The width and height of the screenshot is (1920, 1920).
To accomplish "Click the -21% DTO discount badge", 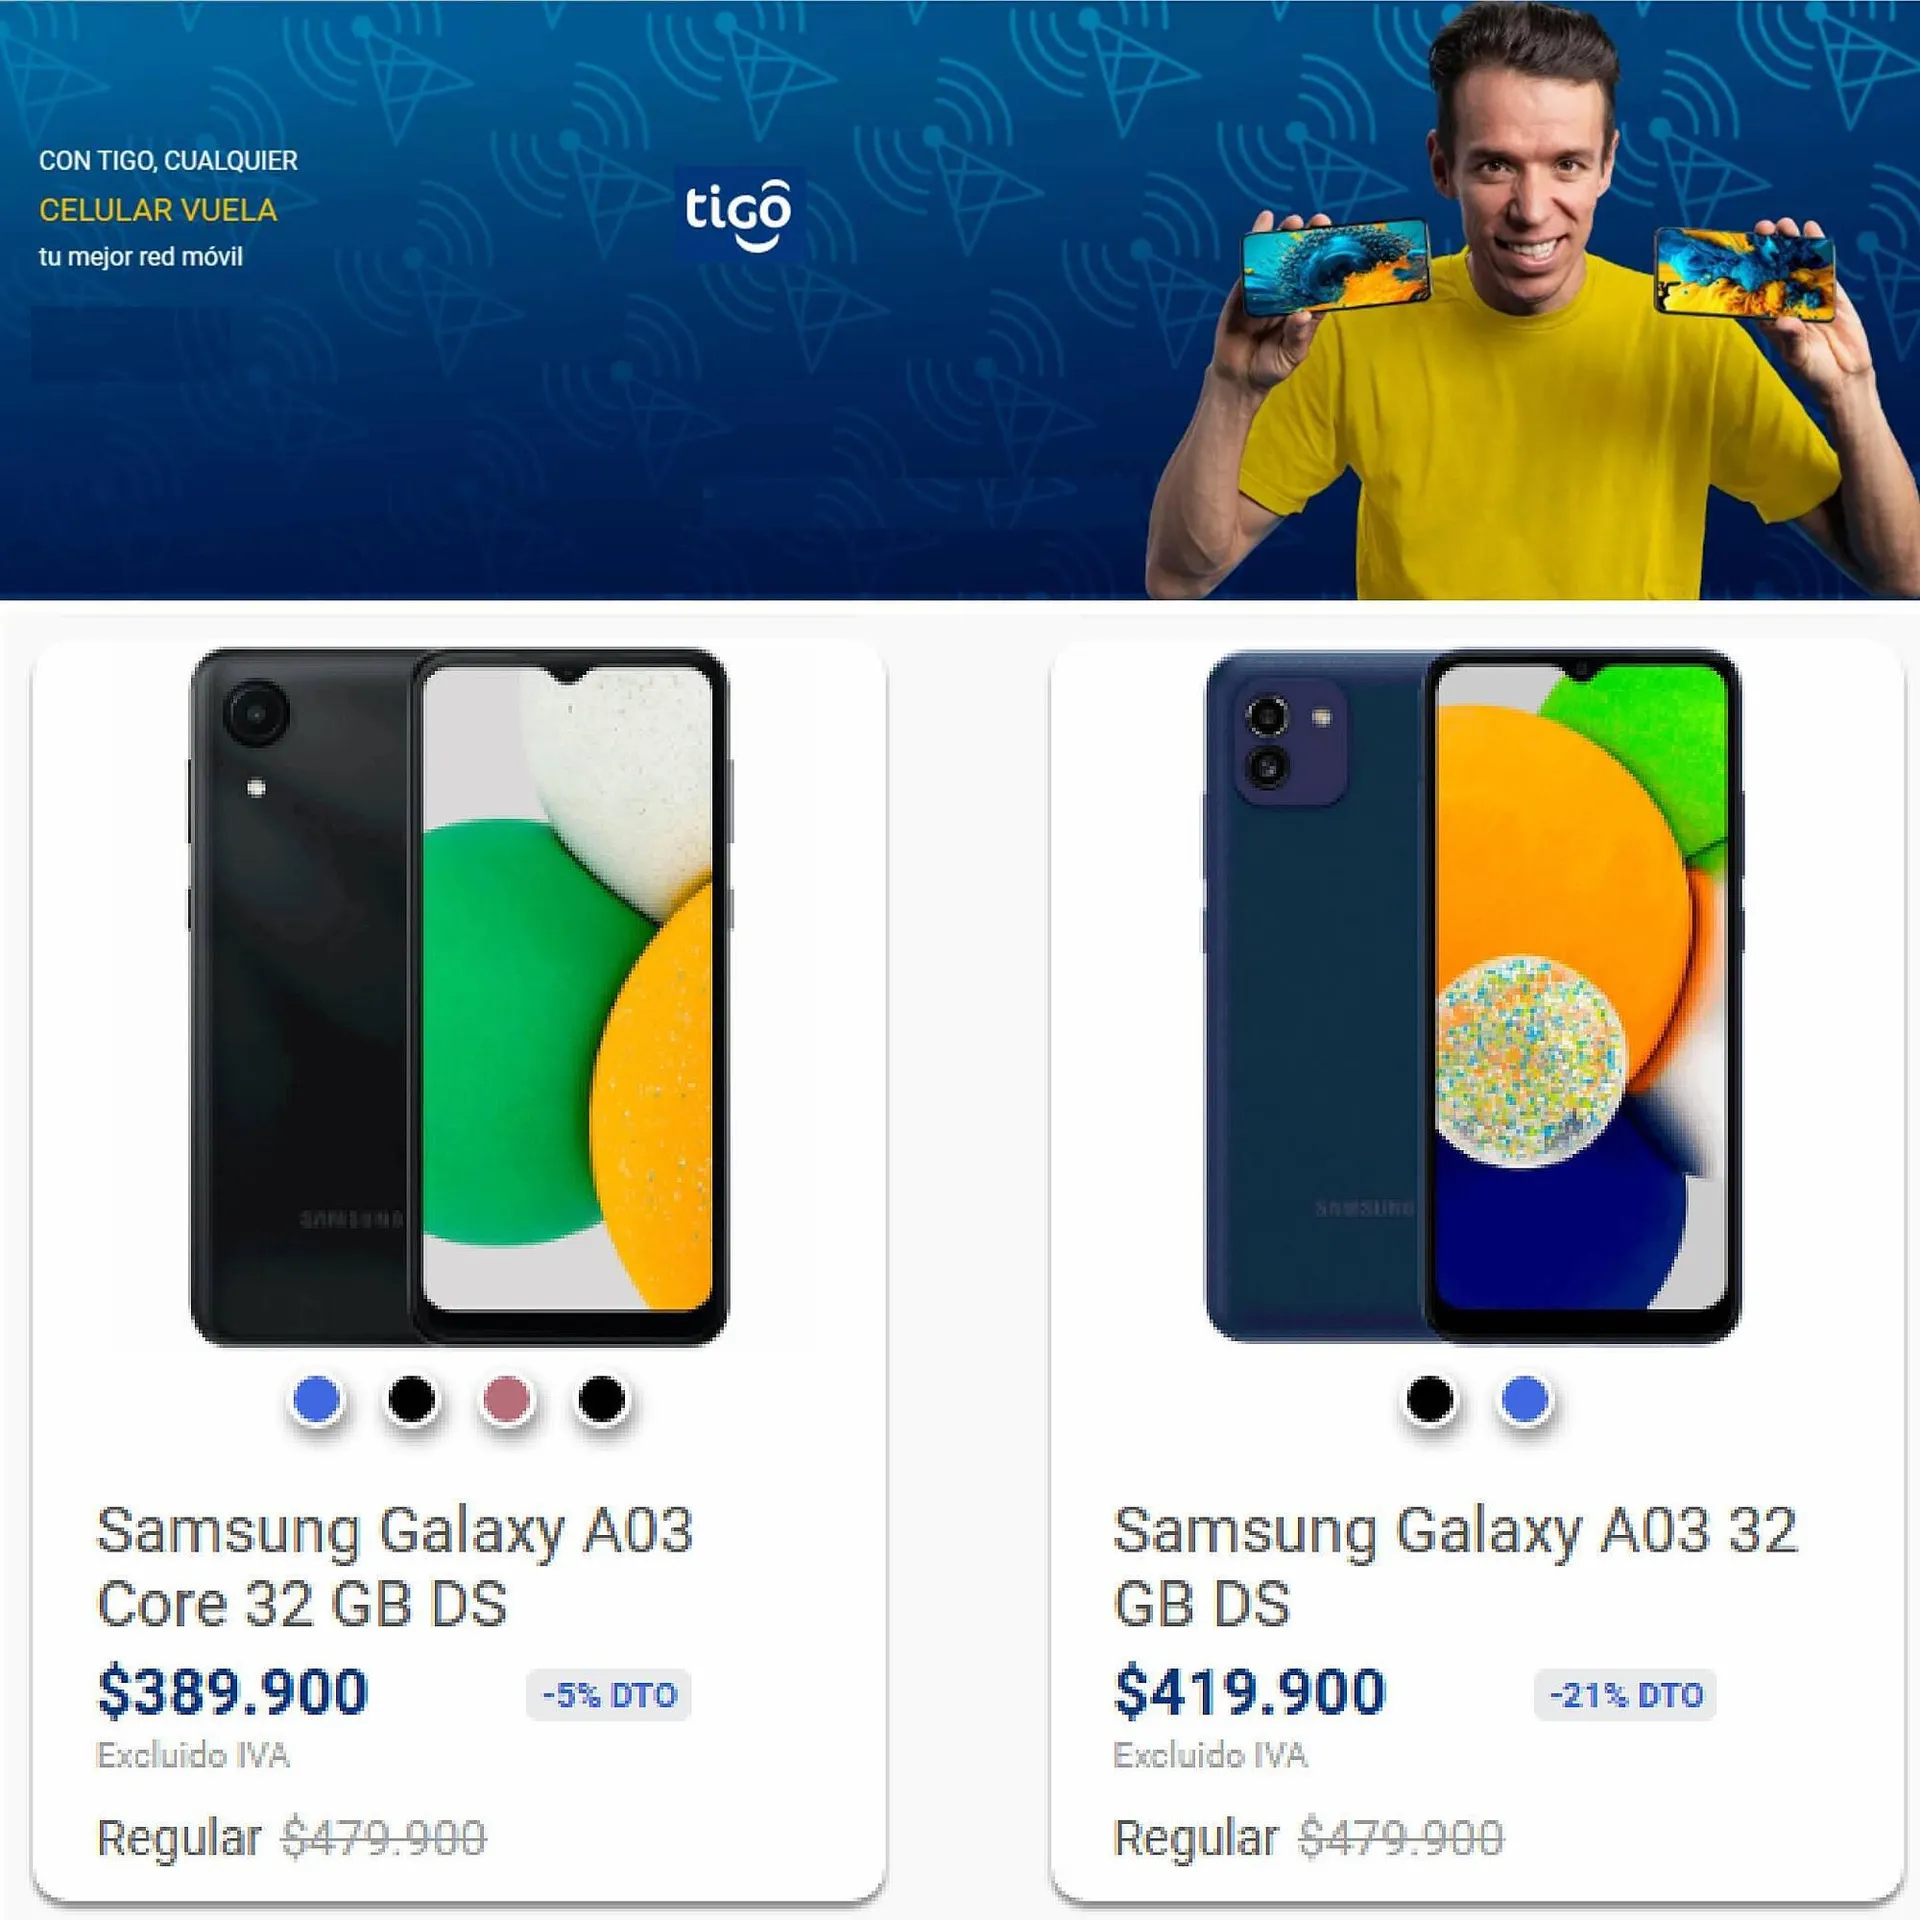I will 1625,1695.
